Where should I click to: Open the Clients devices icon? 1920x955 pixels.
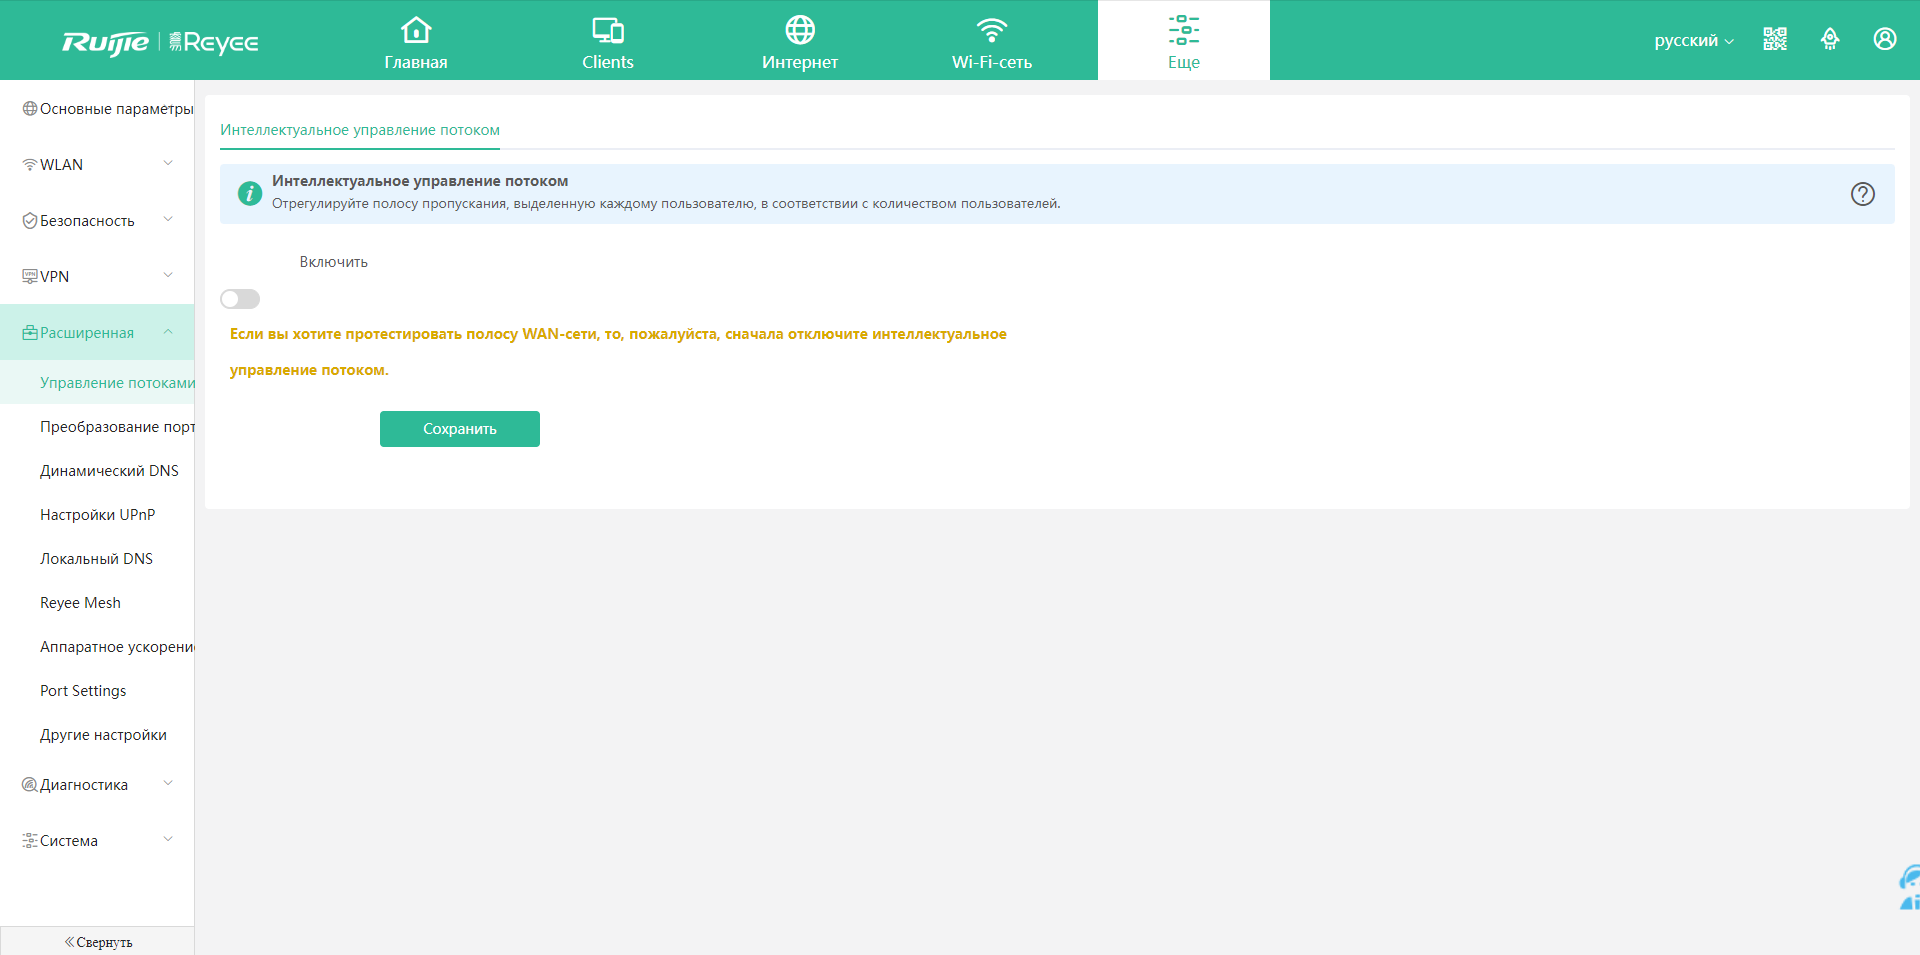(608, 30)
